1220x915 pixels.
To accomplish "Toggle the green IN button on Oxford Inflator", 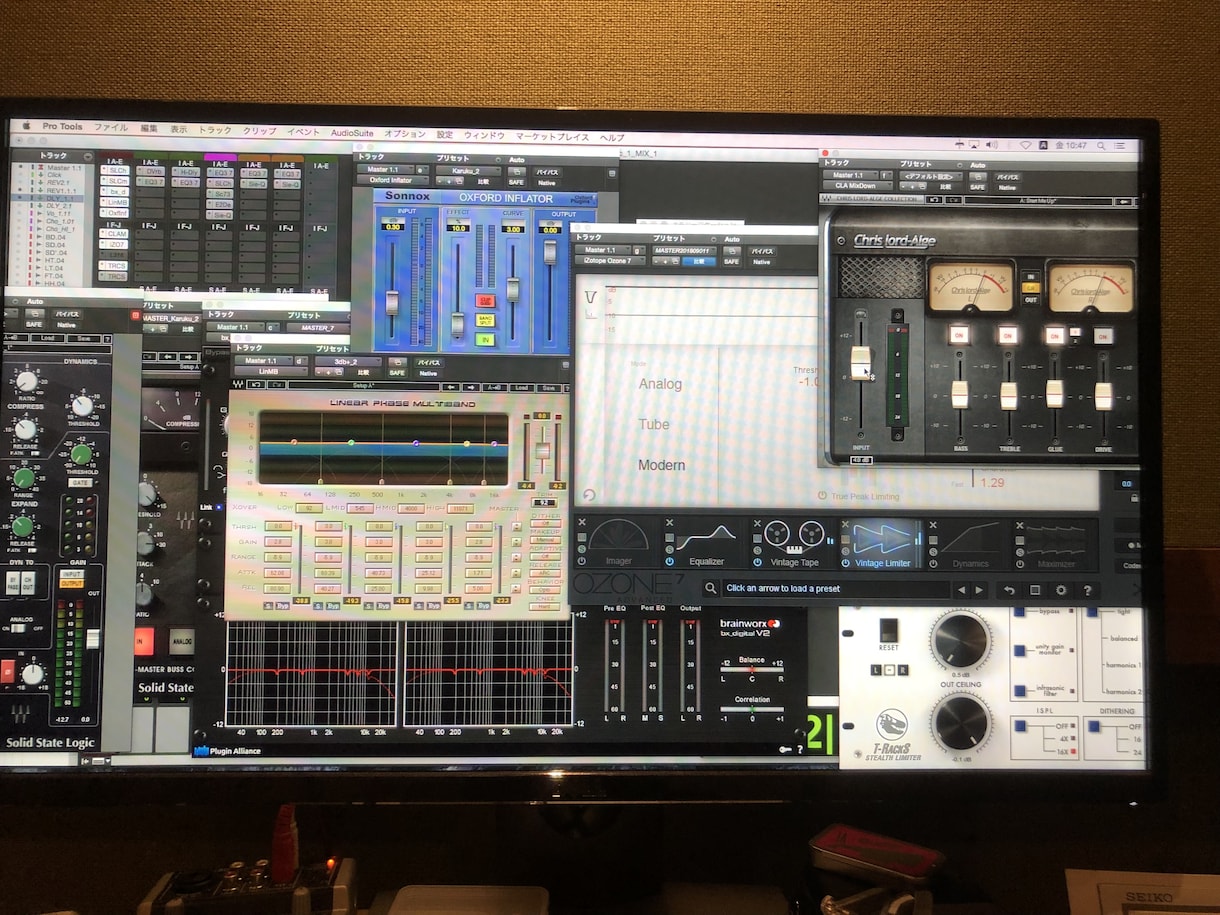I will pos(485,340).
